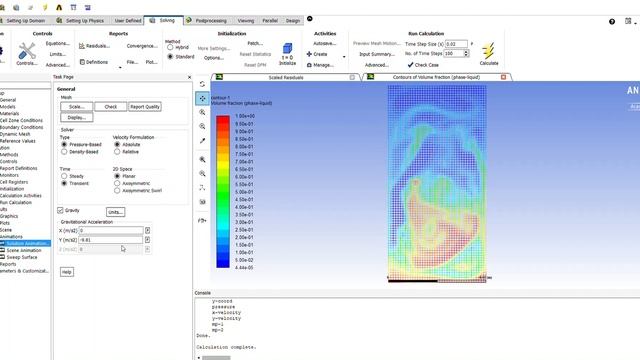This screenshot has width=640, height=360.
Task: Open the Y gravity parameter dropdown button
Action: click(x=147, y=240)
